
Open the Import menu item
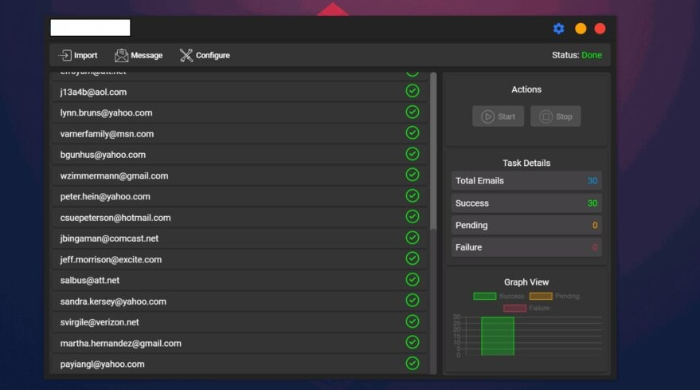(x=78, y=55)
